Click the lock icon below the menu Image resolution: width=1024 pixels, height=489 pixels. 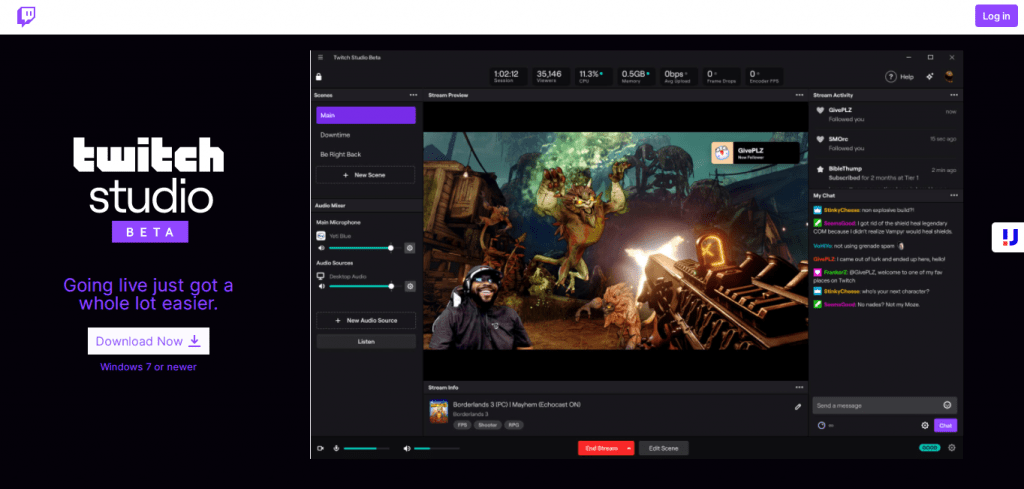[319, 76]
